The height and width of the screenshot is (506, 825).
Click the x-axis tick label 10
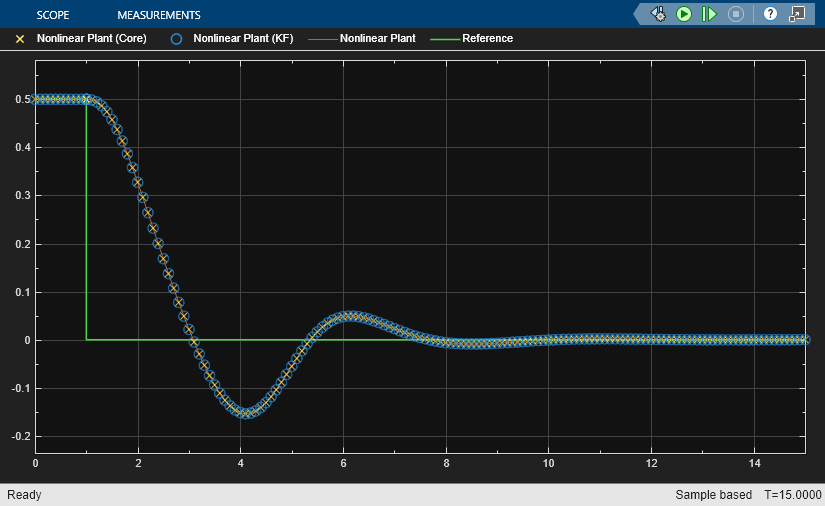(549, 463)
